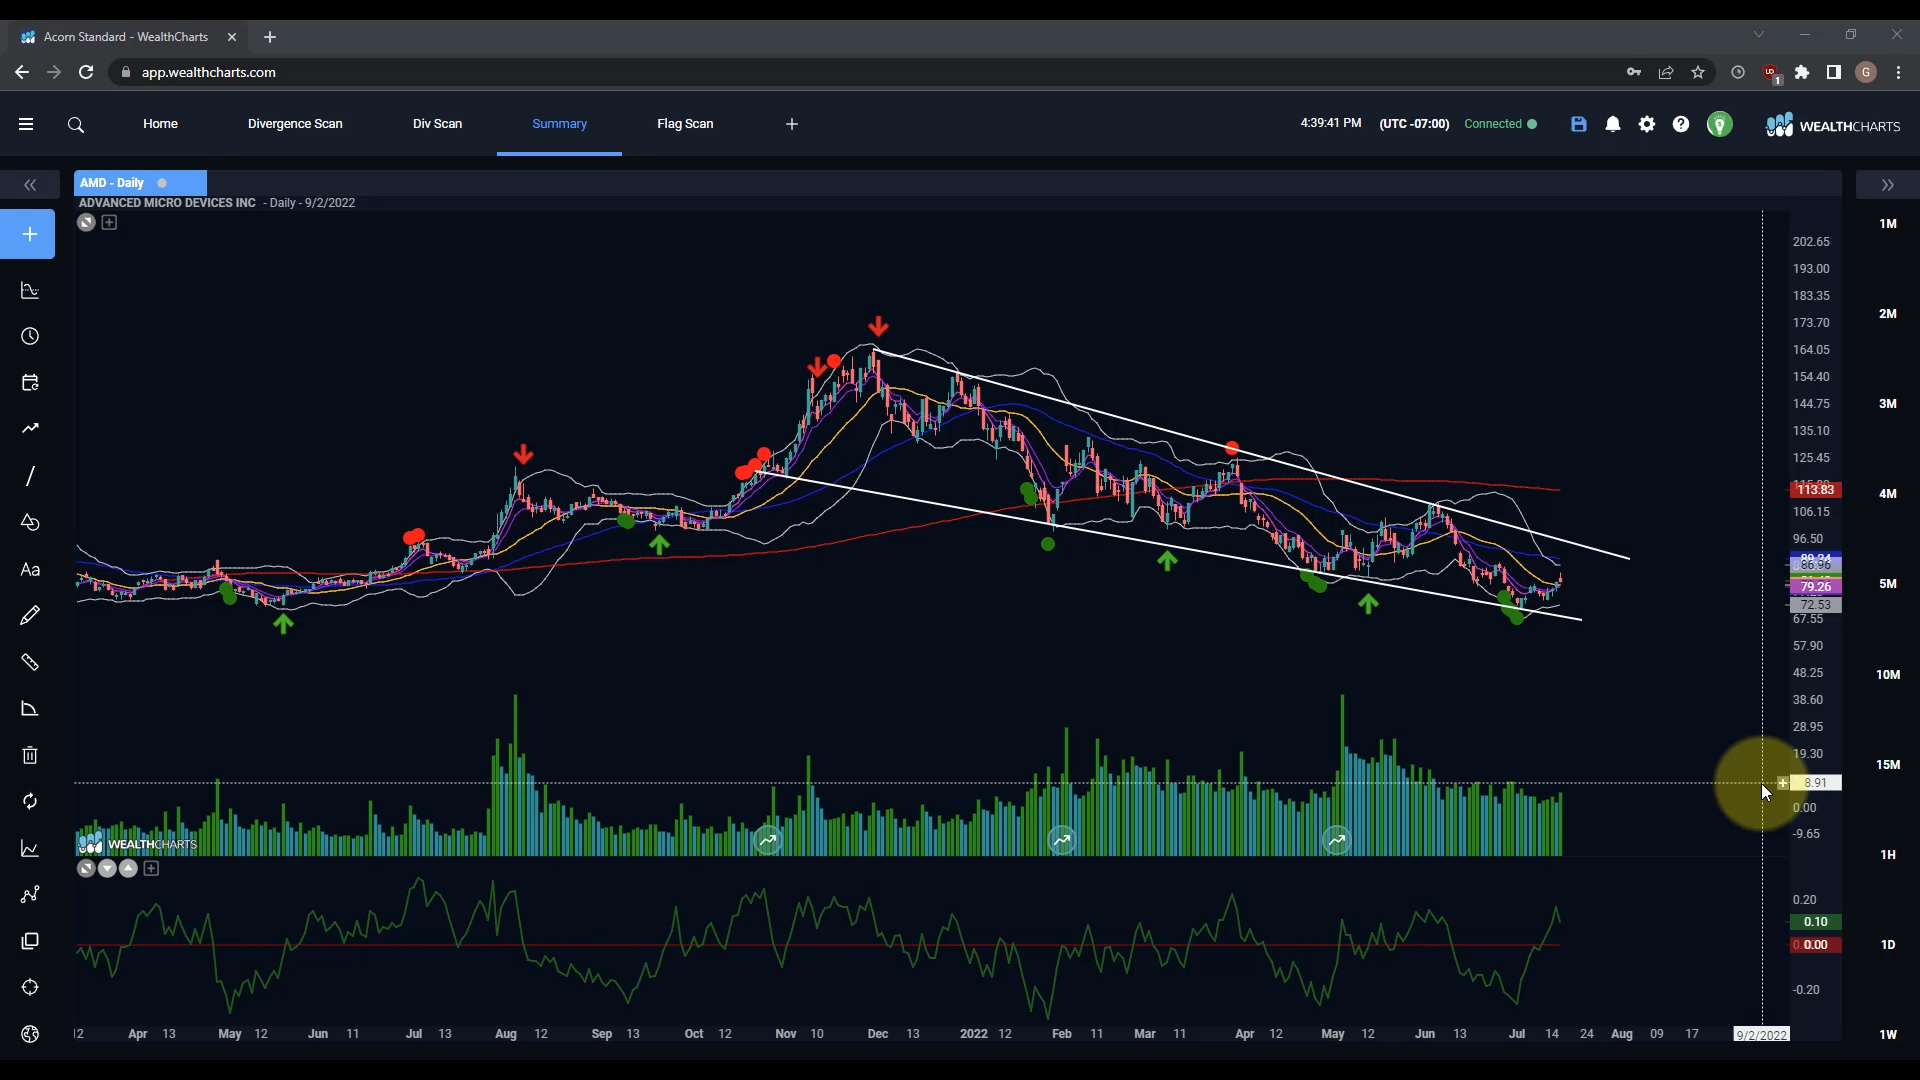Viewport: 1920px width, 1080px height.
Task: Click the connected-nodes path tool icon
Action: [30, 895]
